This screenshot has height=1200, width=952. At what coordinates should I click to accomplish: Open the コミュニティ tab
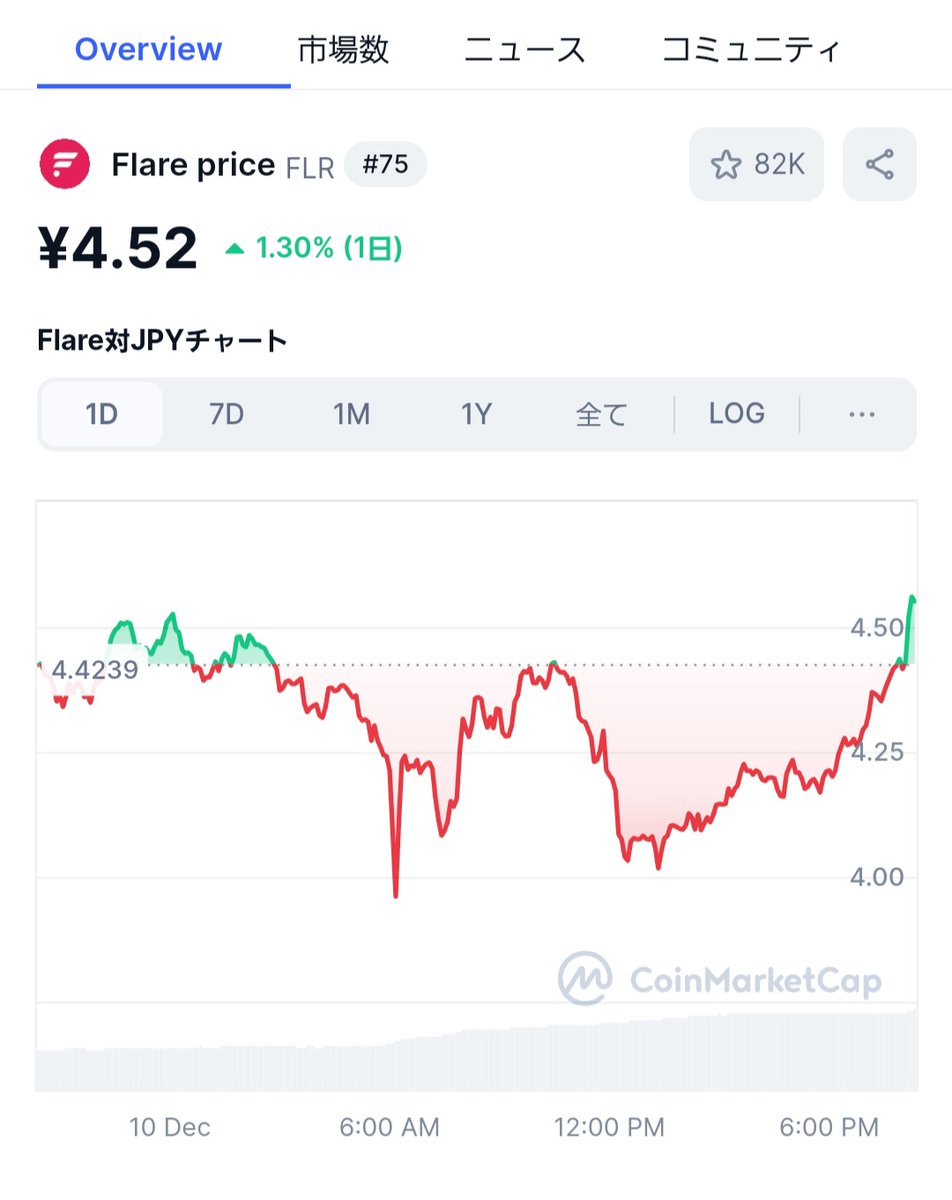(x=751, y=49)
